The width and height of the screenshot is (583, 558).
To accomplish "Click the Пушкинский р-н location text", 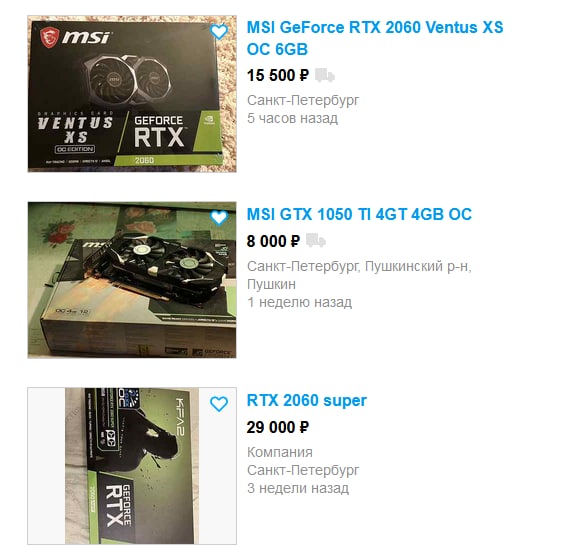I will point(418,266).
